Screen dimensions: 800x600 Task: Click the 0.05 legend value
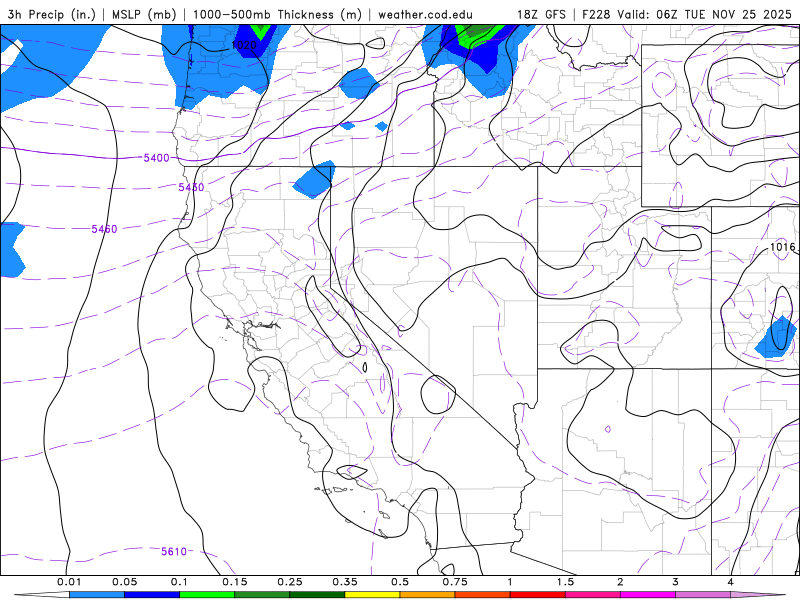pos(124,582)
